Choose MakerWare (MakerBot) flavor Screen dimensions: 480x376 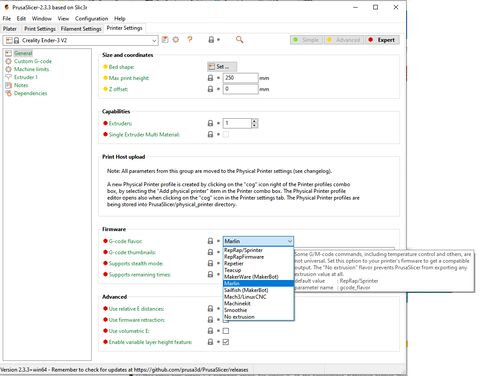point(258,277)
